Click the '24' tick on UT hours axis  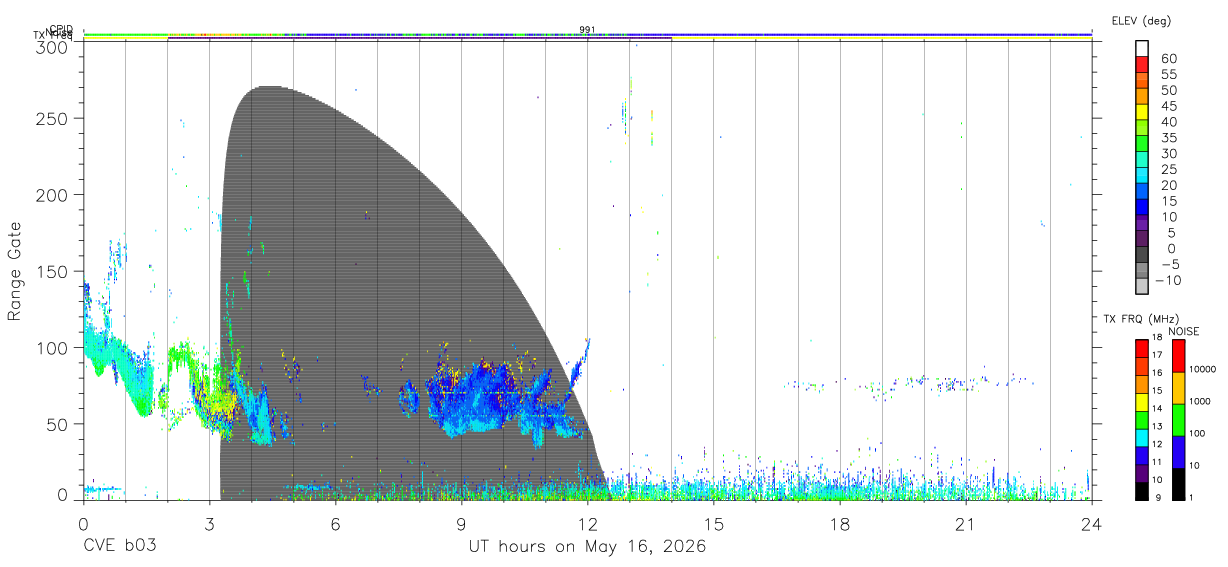(x=1092, y=523)
